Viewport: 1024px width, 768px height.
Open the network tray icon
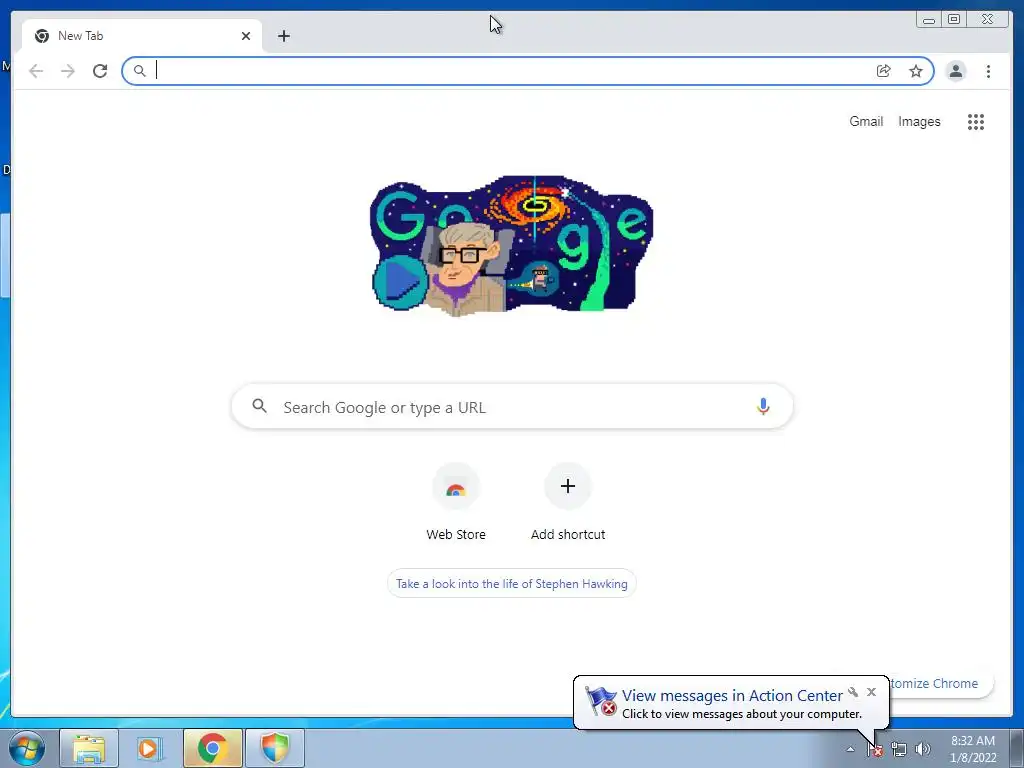tap(899, 750)
